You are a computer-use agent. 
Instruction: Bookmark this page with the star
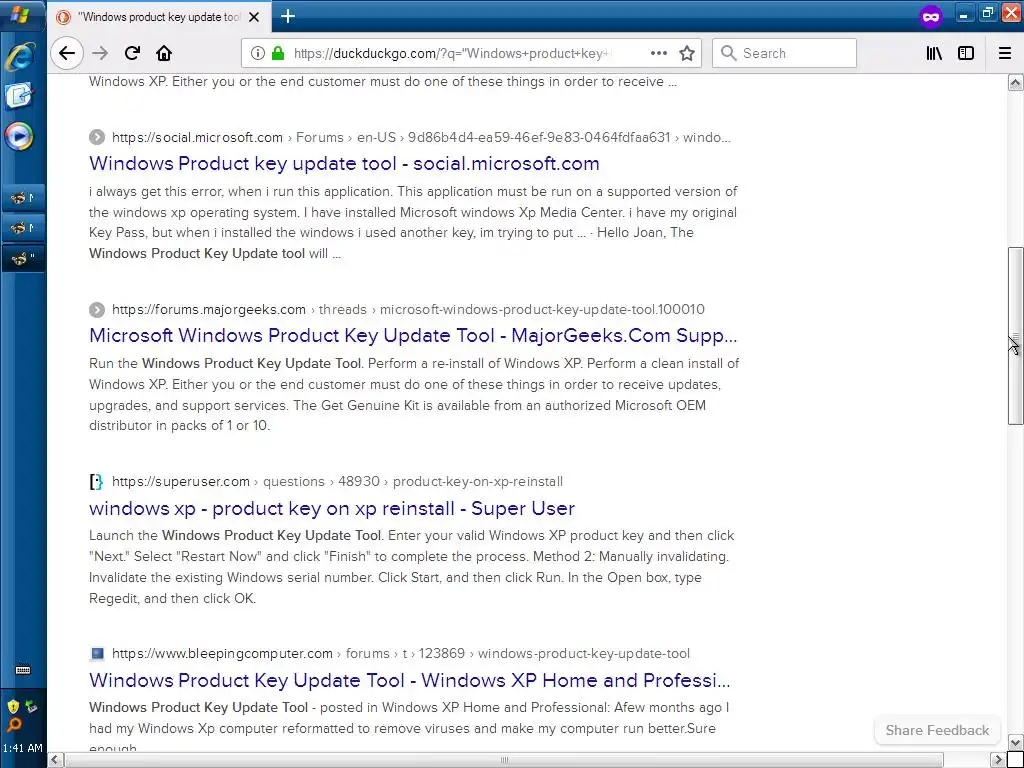tap(686, 53)
